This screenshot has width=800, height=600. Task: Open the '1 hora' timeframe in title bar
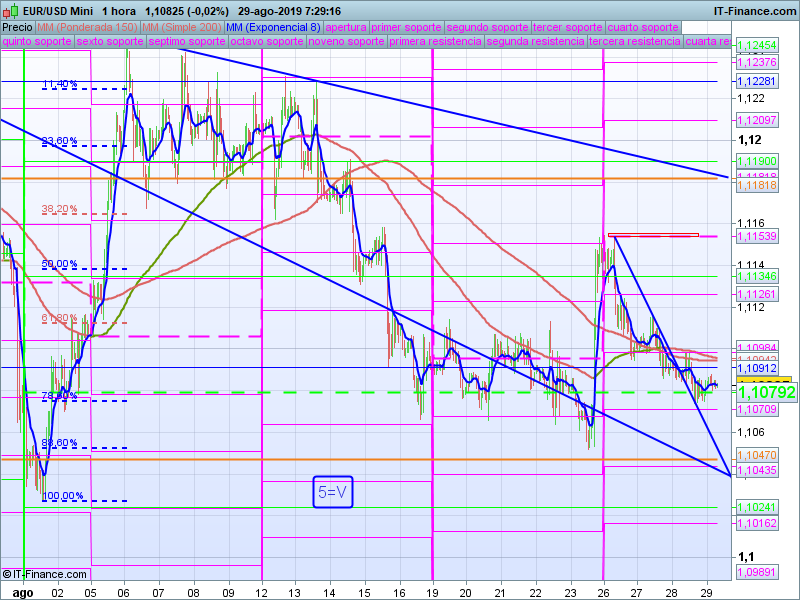point(121,9)
